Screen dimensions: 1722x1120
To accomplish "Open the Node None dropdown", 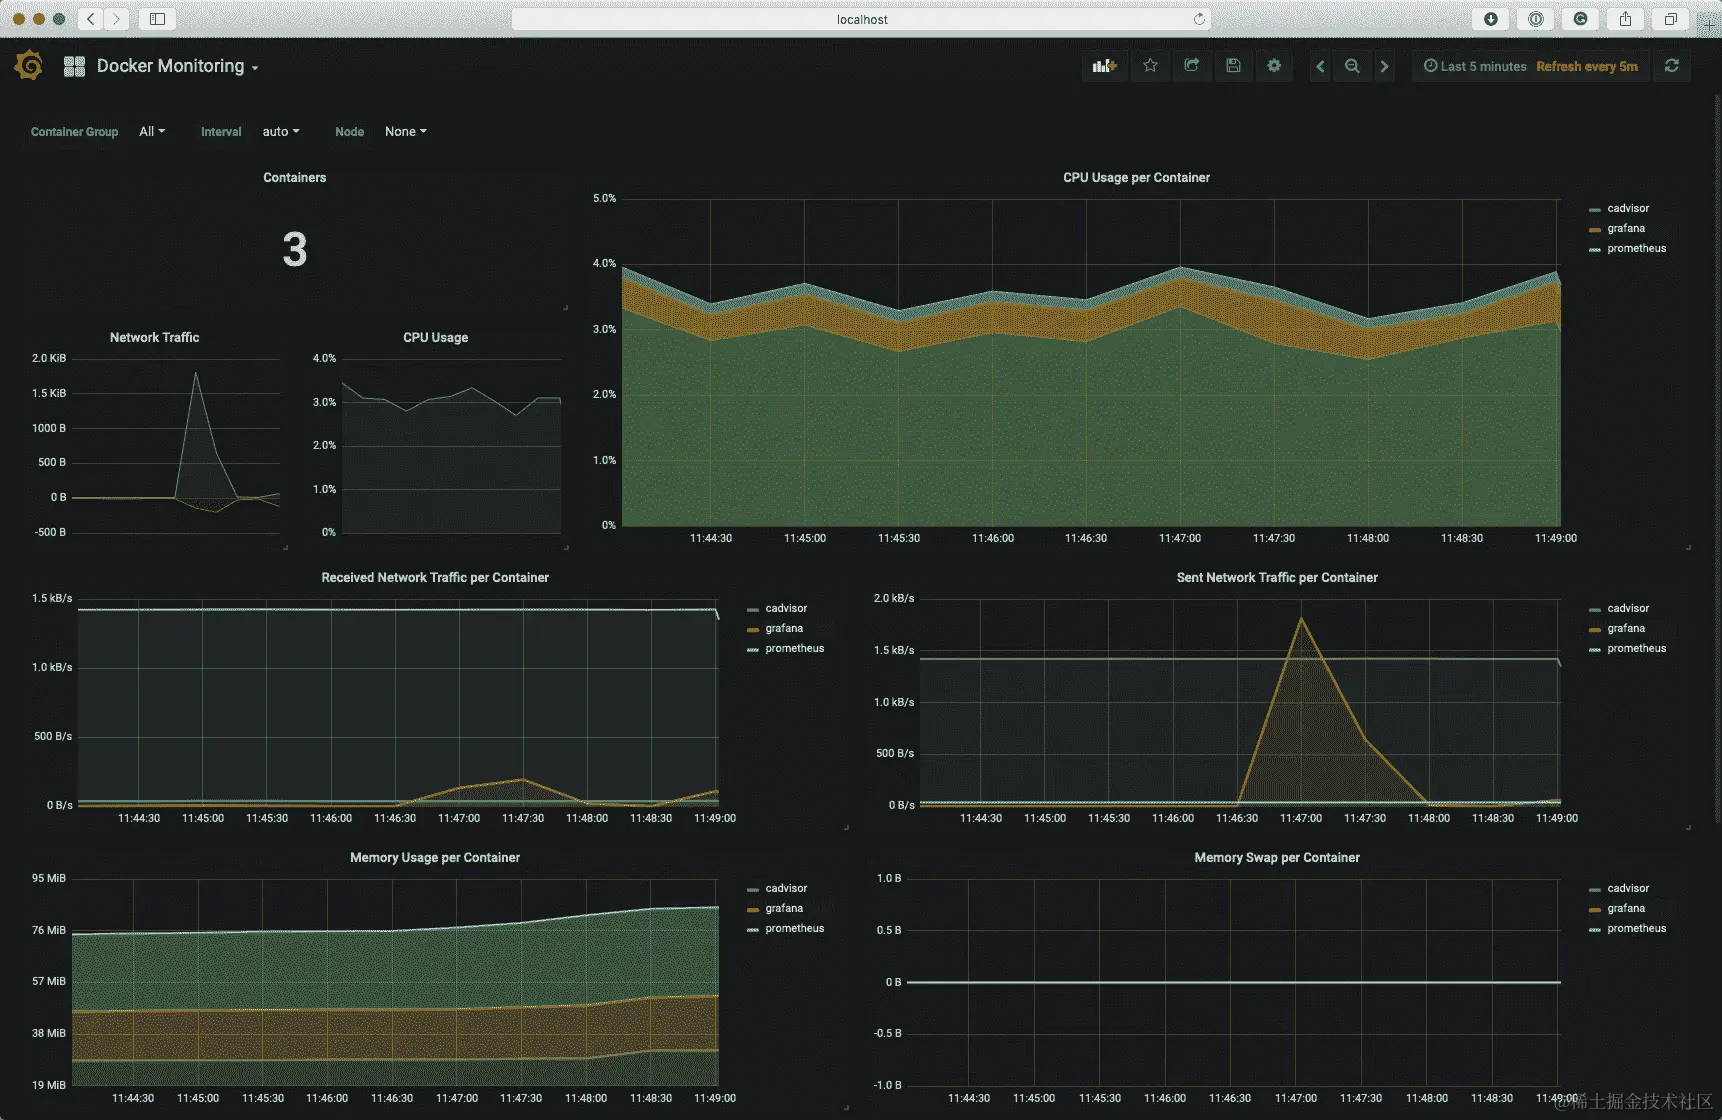I will click(405, 132).
